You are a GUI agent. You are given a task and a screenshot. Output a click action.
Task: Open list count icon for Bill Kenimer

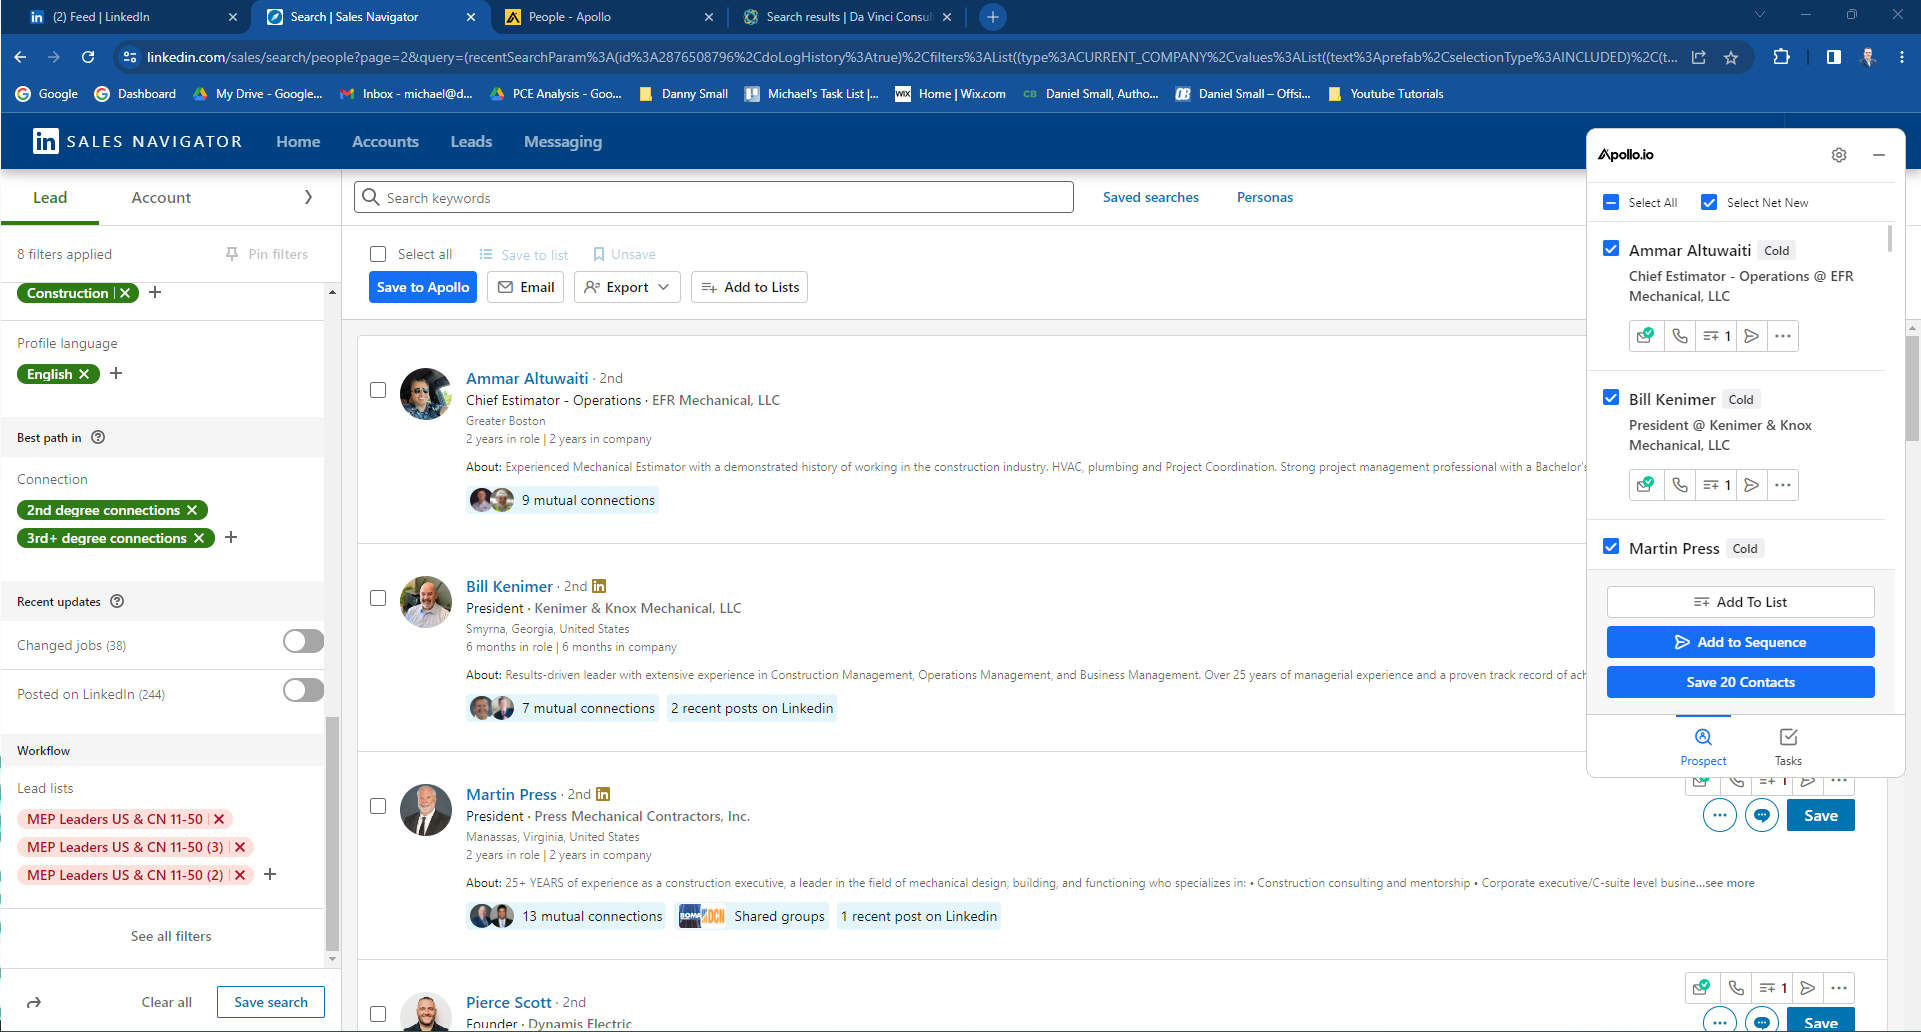point(1717,485)
